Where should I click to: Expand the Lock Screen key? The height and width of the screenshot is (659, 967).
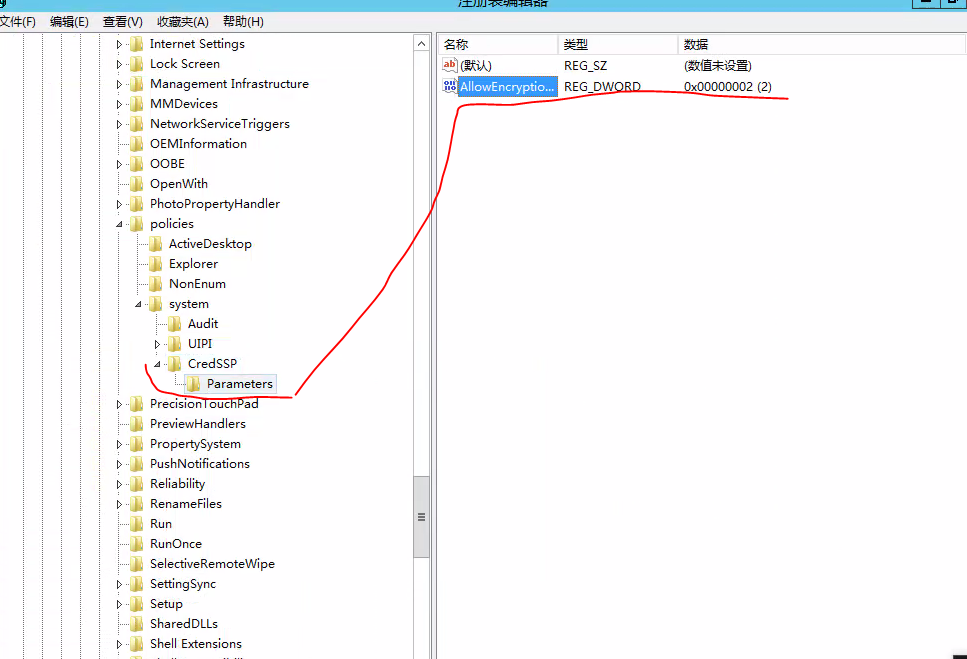[119, 64]
